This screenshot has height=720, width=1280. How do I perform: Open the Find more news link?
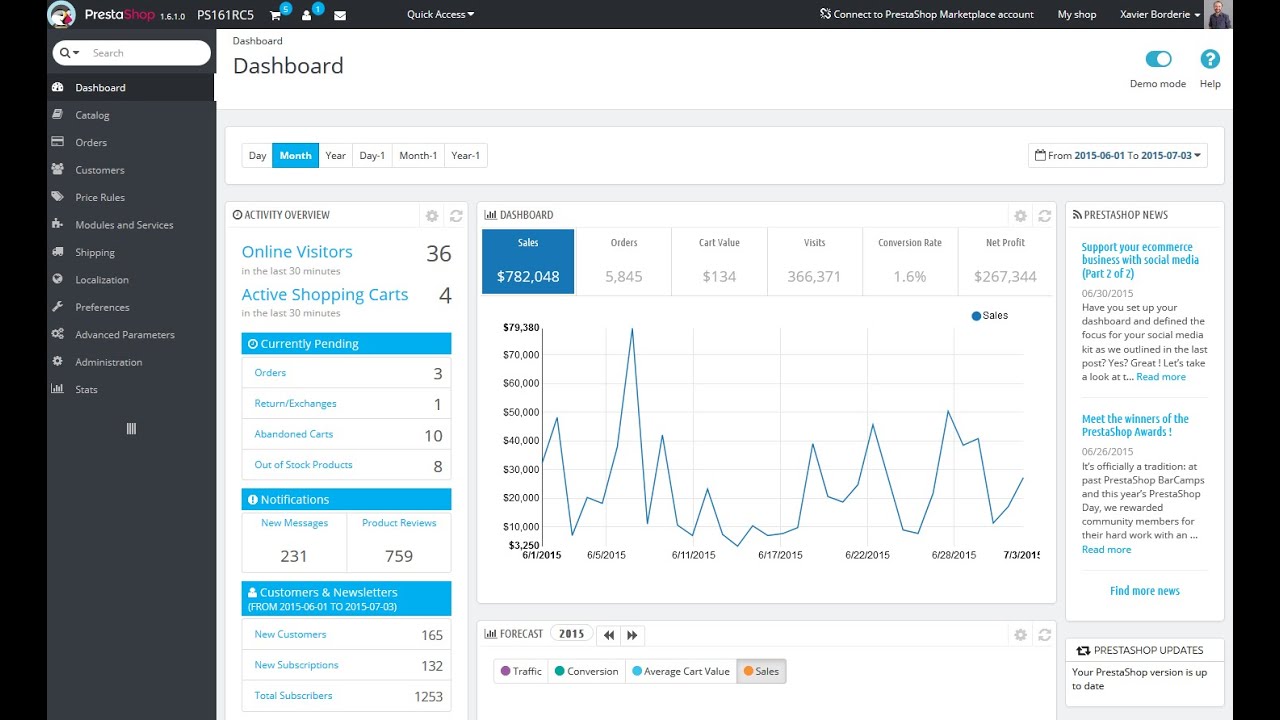click(1144, 591)
